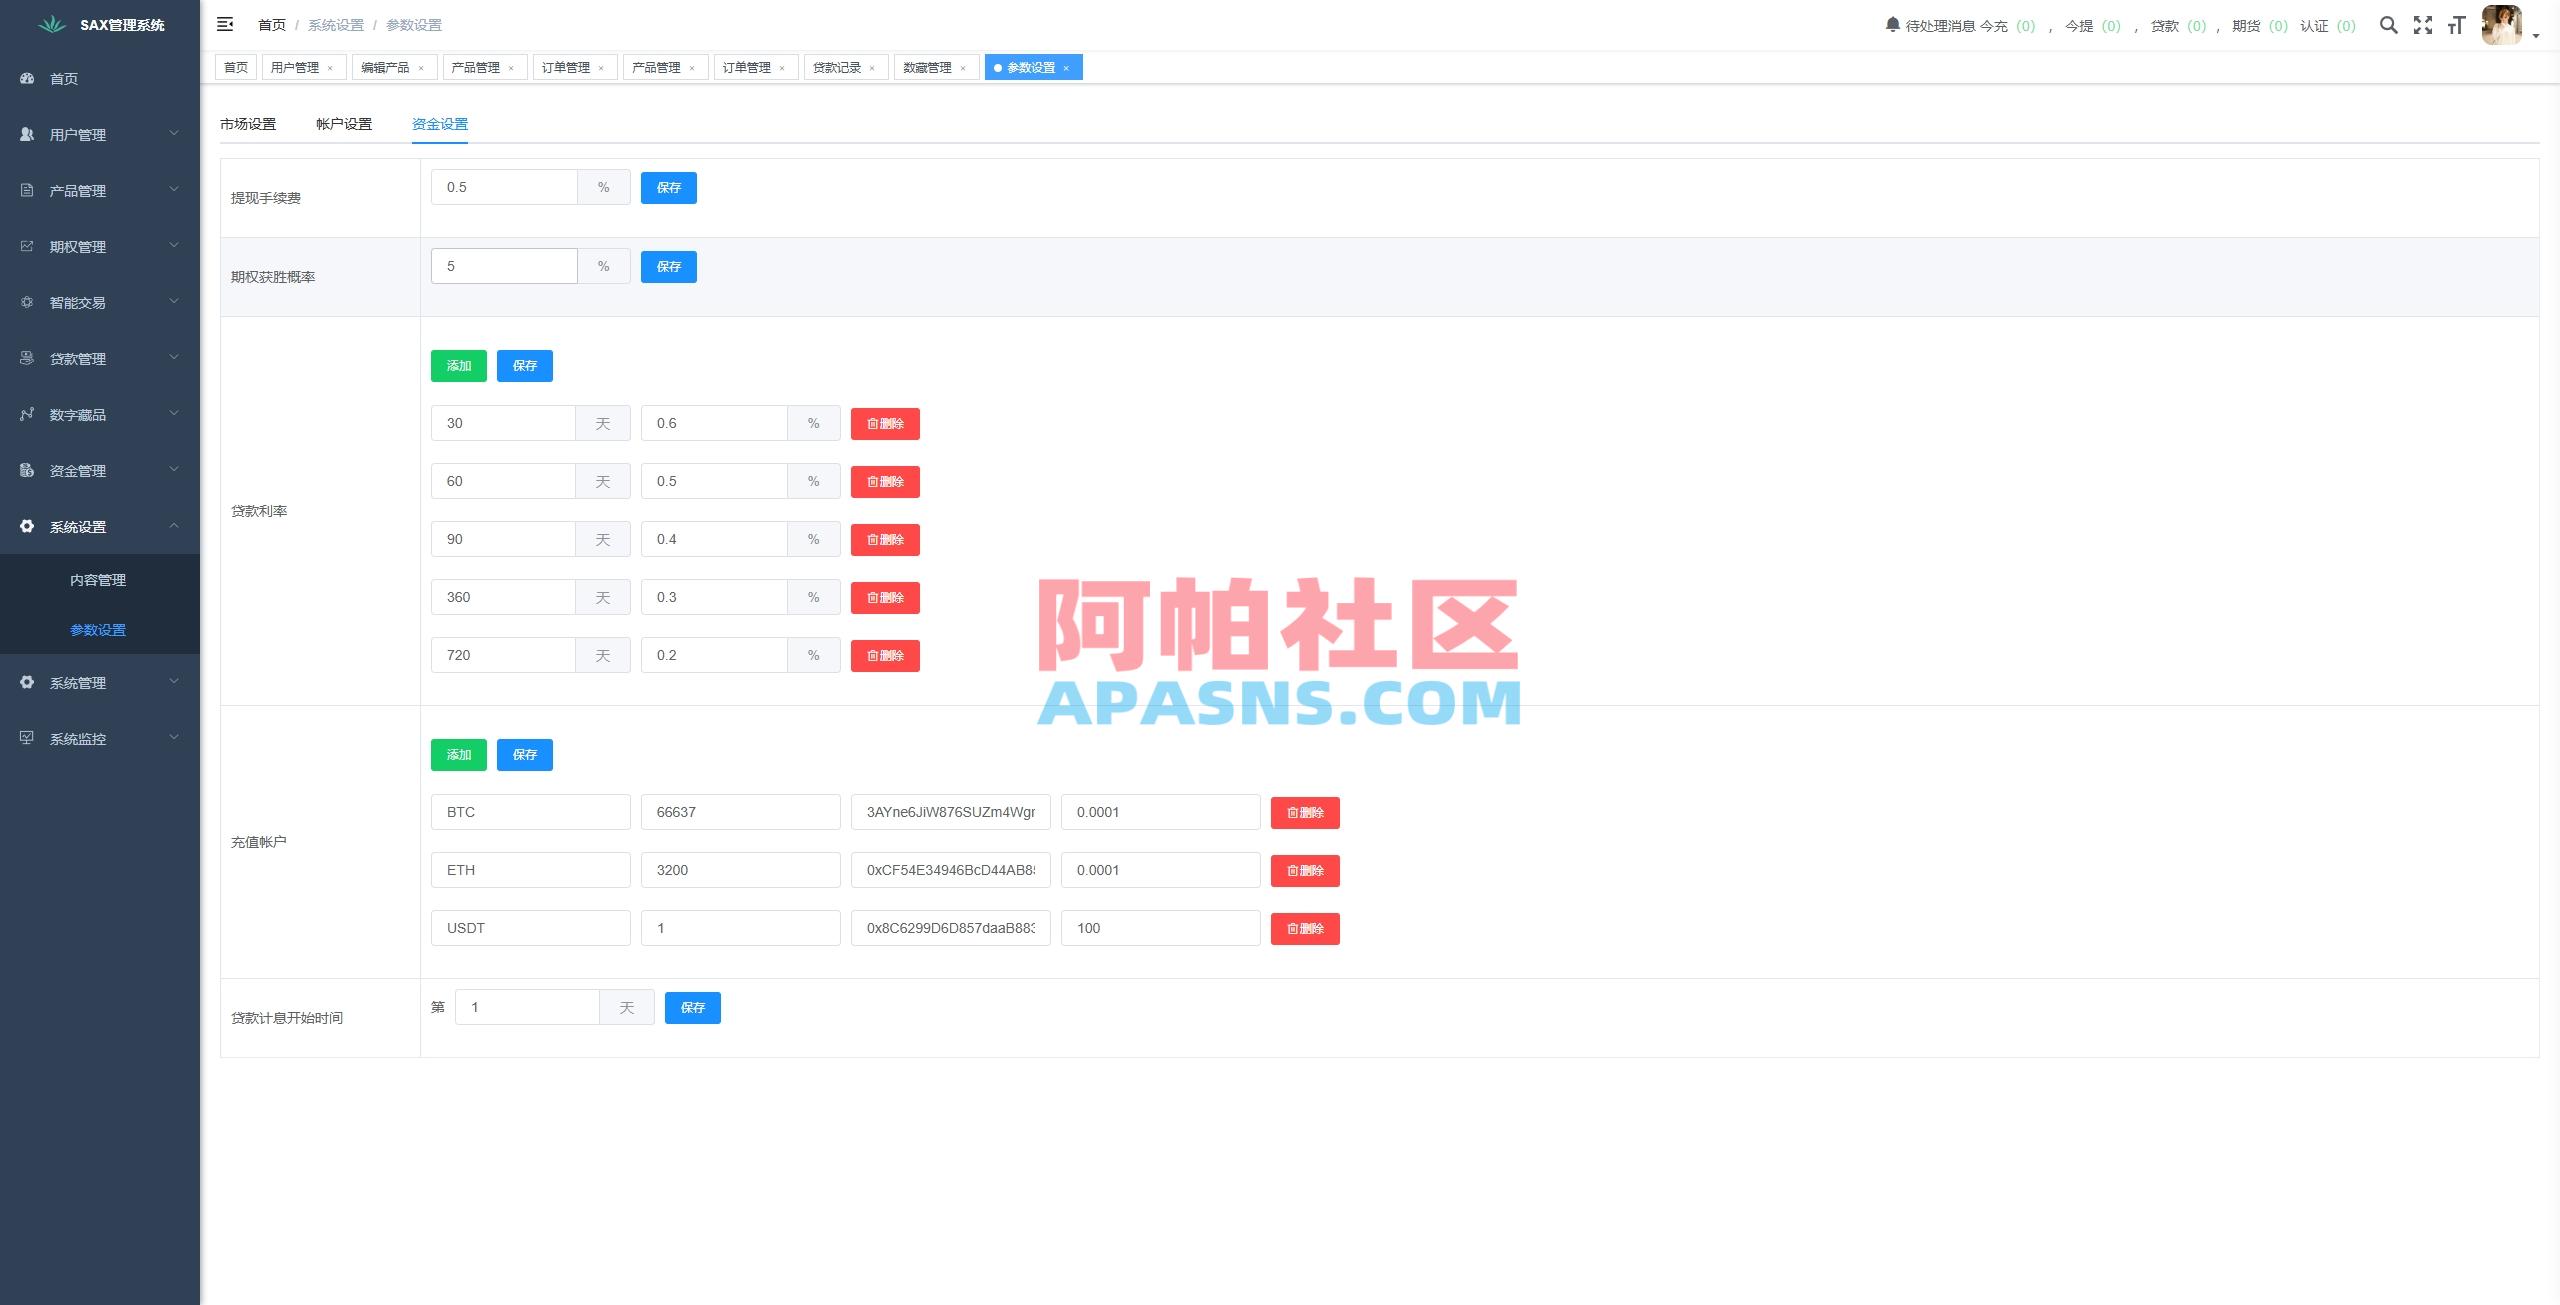
Task: Select the 首页 dashboard icon in the sidebar
Action: pos(27,78)
